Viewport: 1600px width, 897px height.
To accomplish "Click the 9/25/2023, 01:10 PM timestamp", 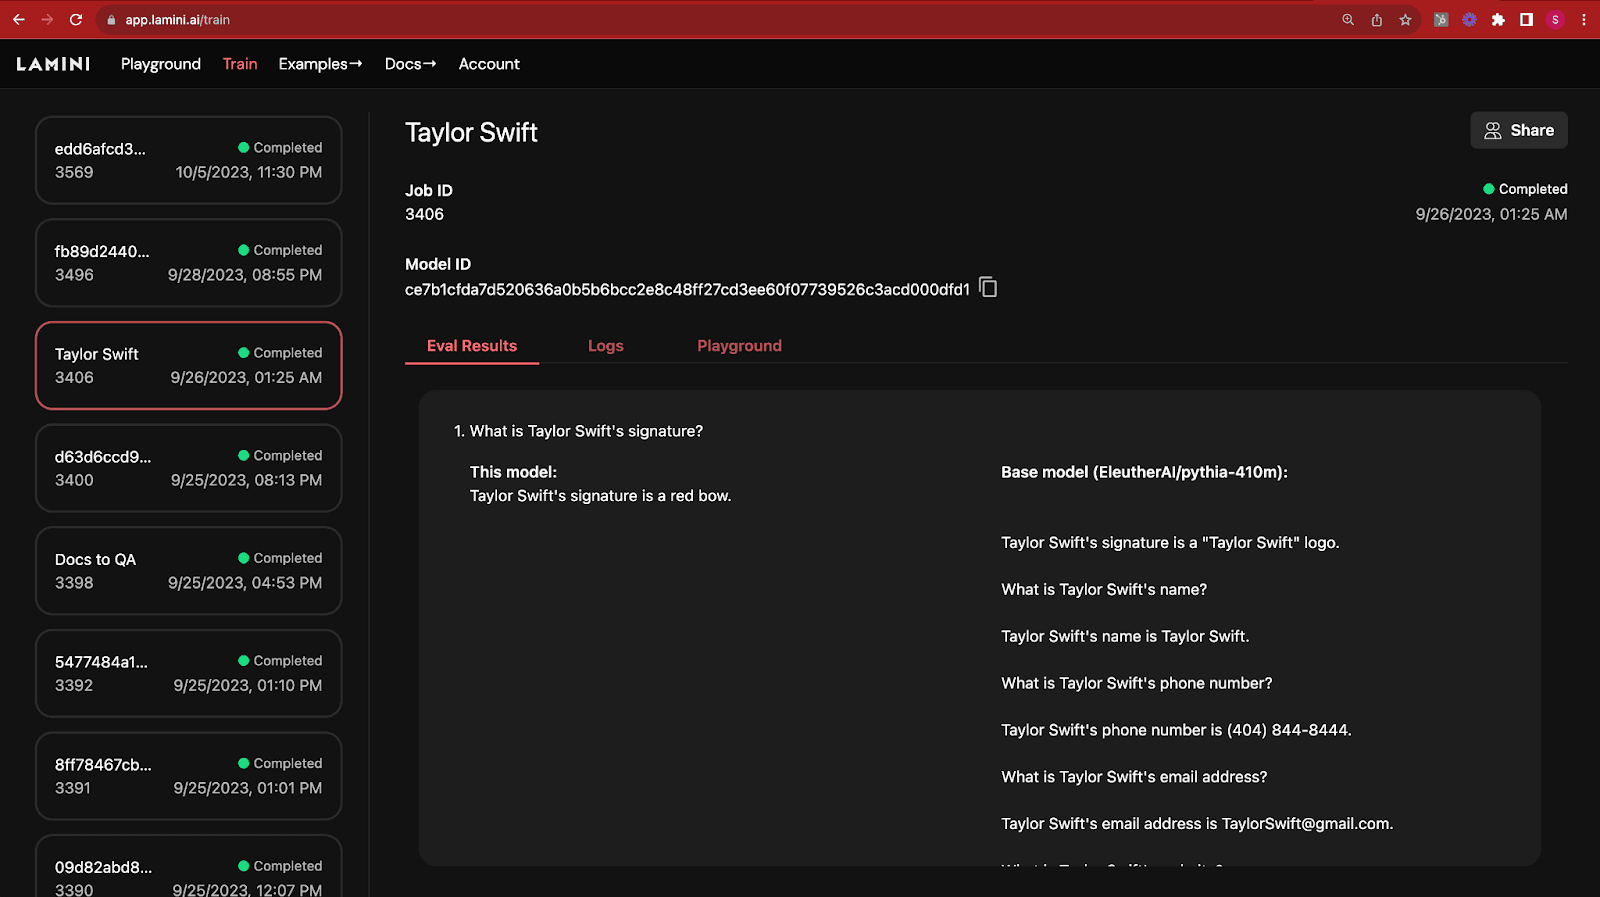I will [x=248, y=685].
